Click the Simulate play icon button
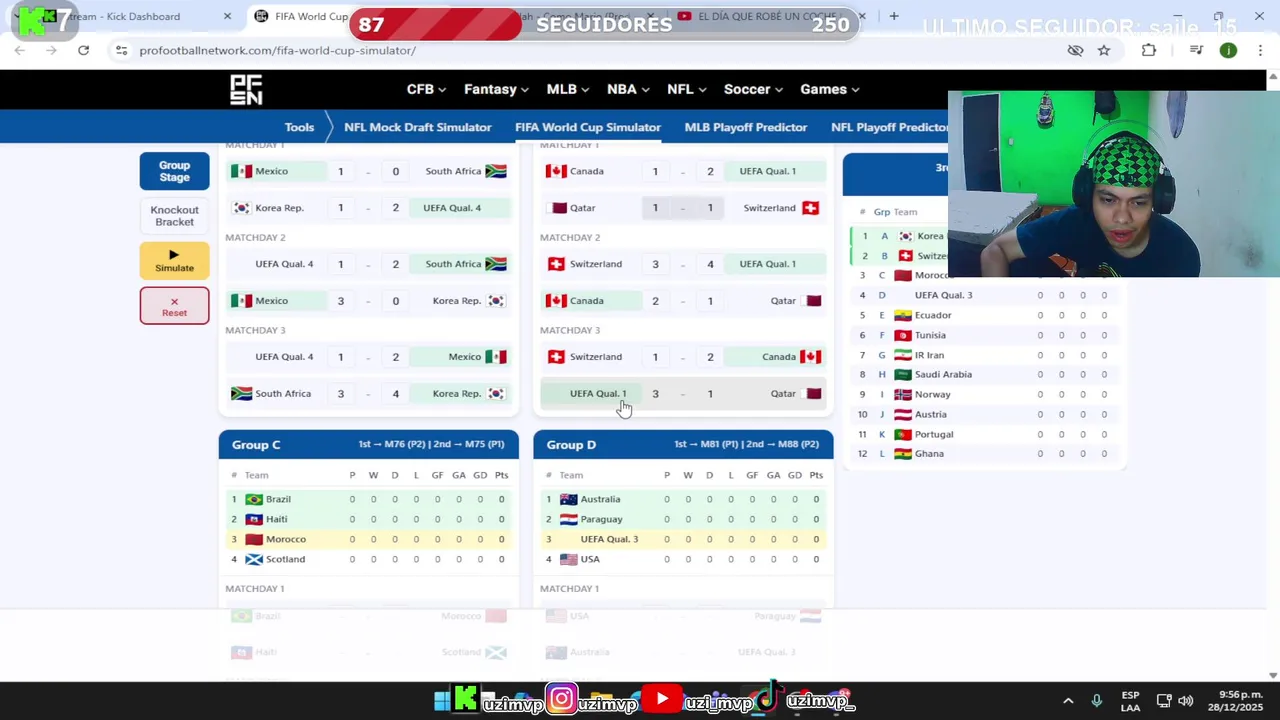The image size is (1280, 720). point(174,260)
